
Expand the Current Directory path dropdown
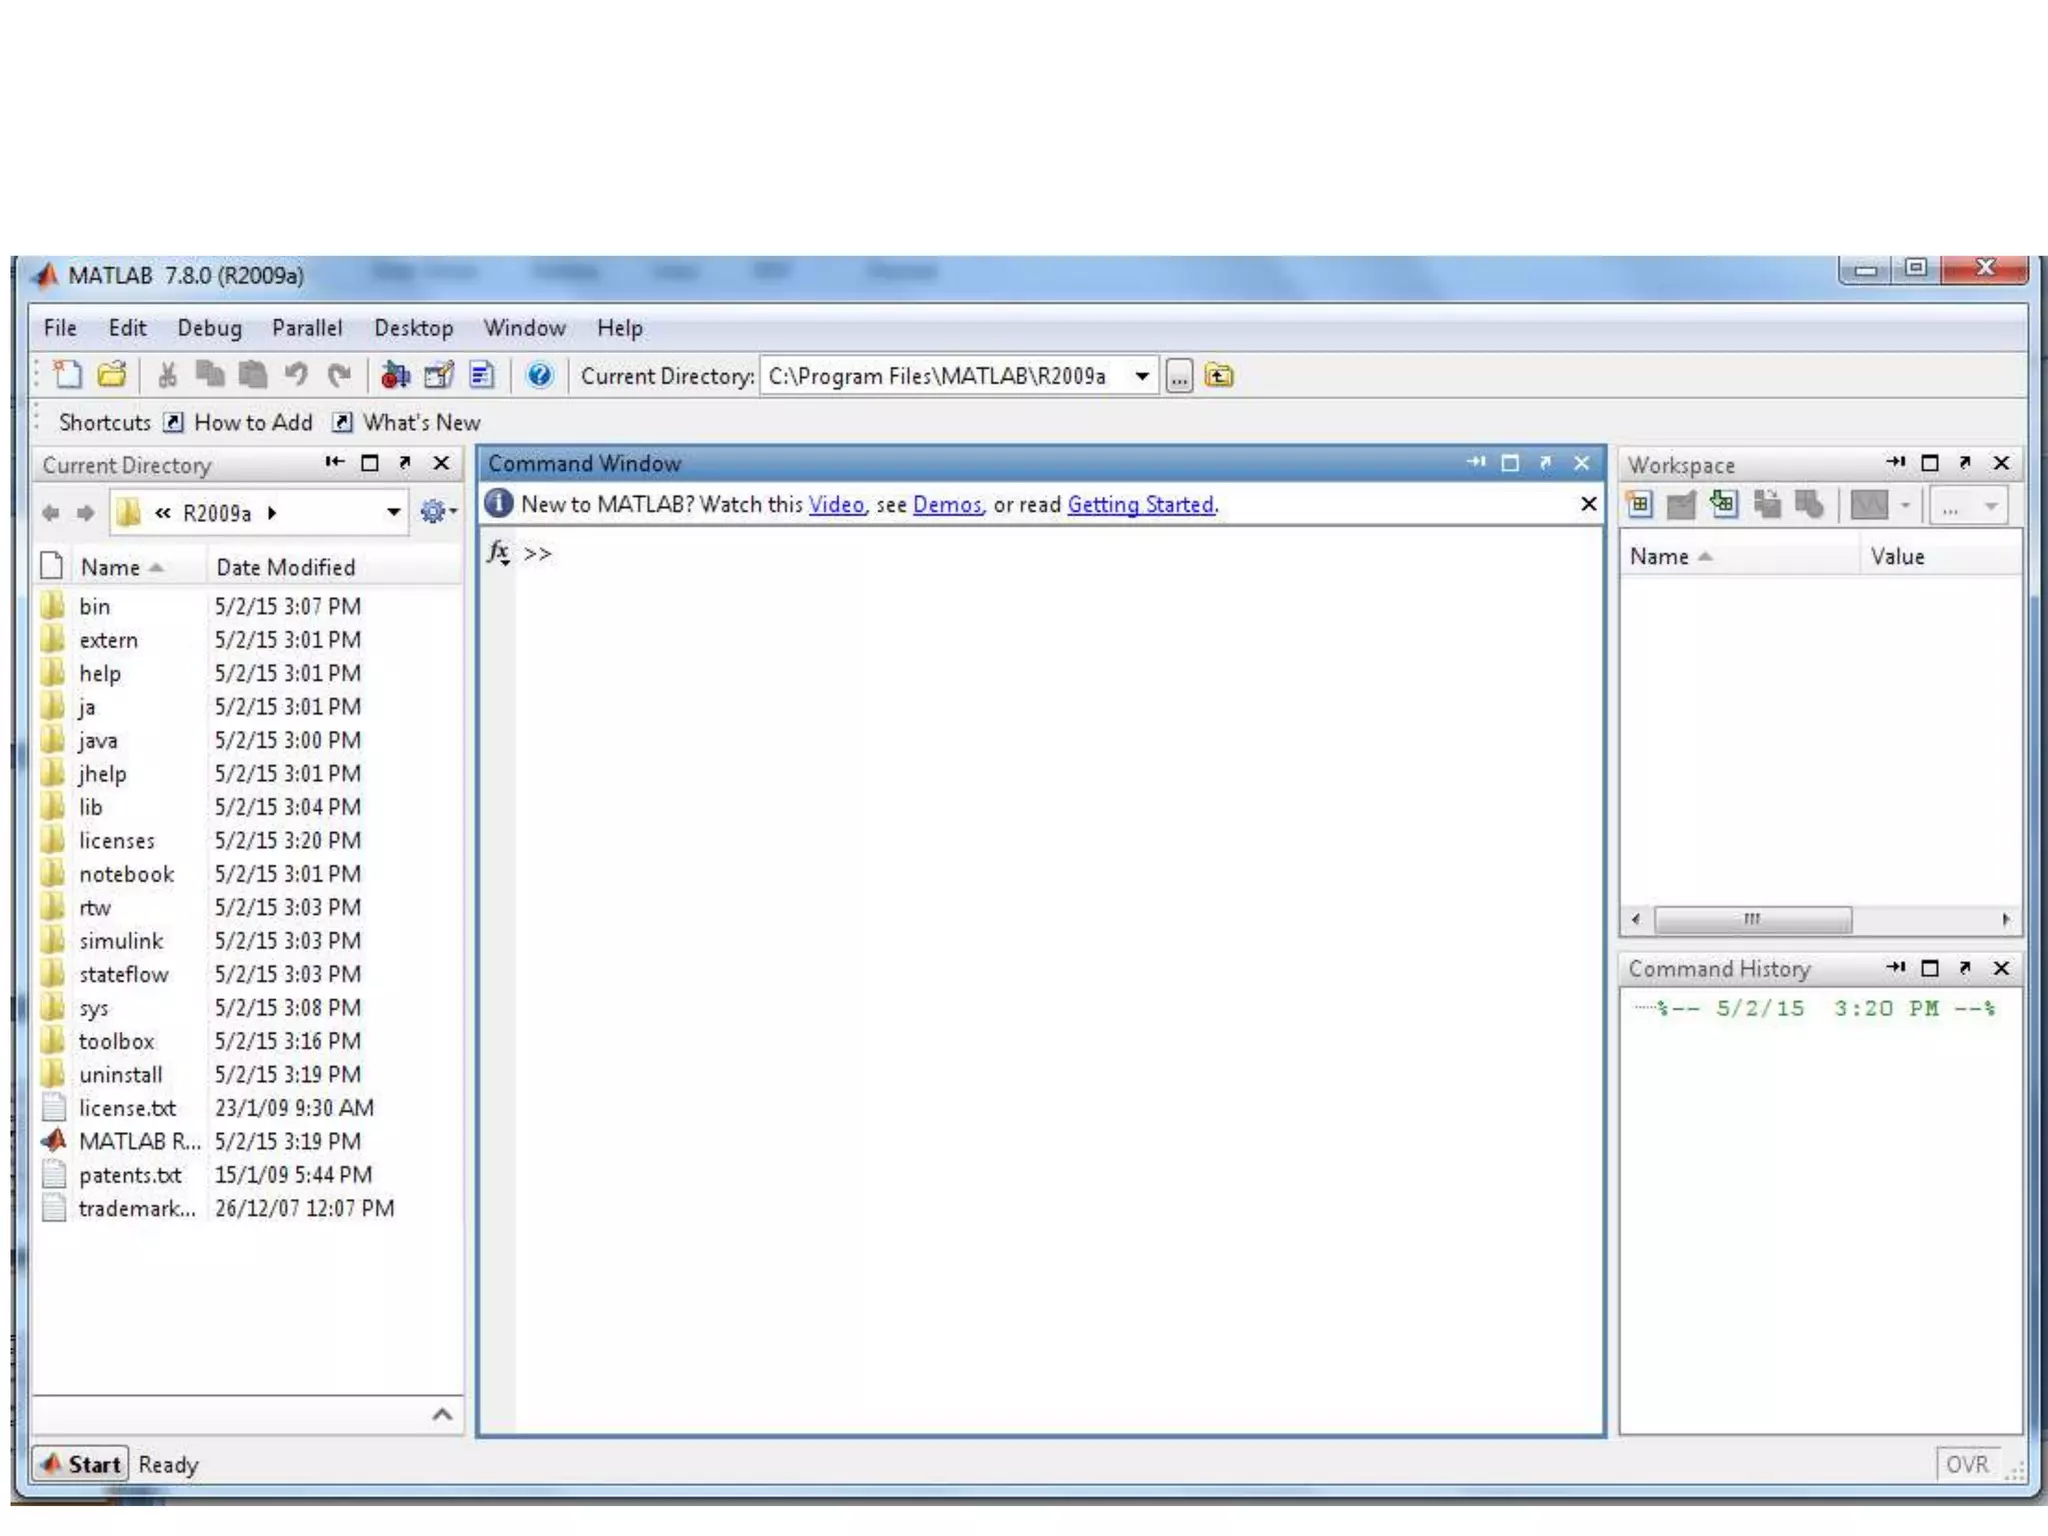pos(1141,376)
